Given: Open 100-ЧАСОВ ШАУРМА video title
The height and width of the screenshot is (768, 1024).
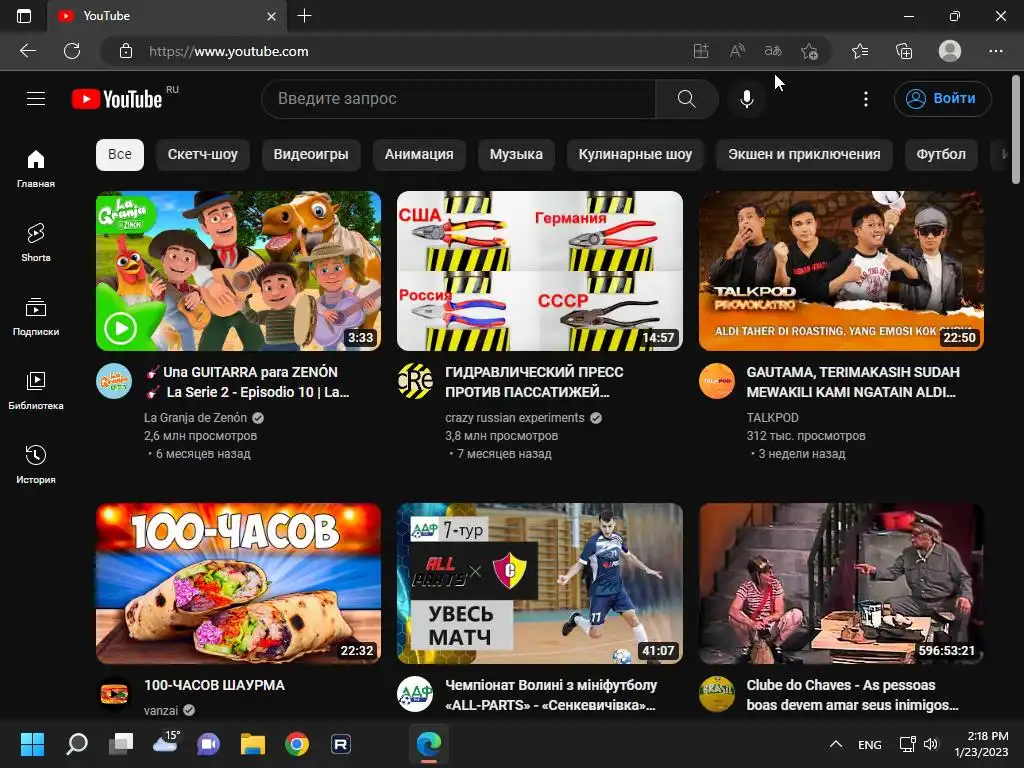Looking at the screenshot, I should pos(214,685).
